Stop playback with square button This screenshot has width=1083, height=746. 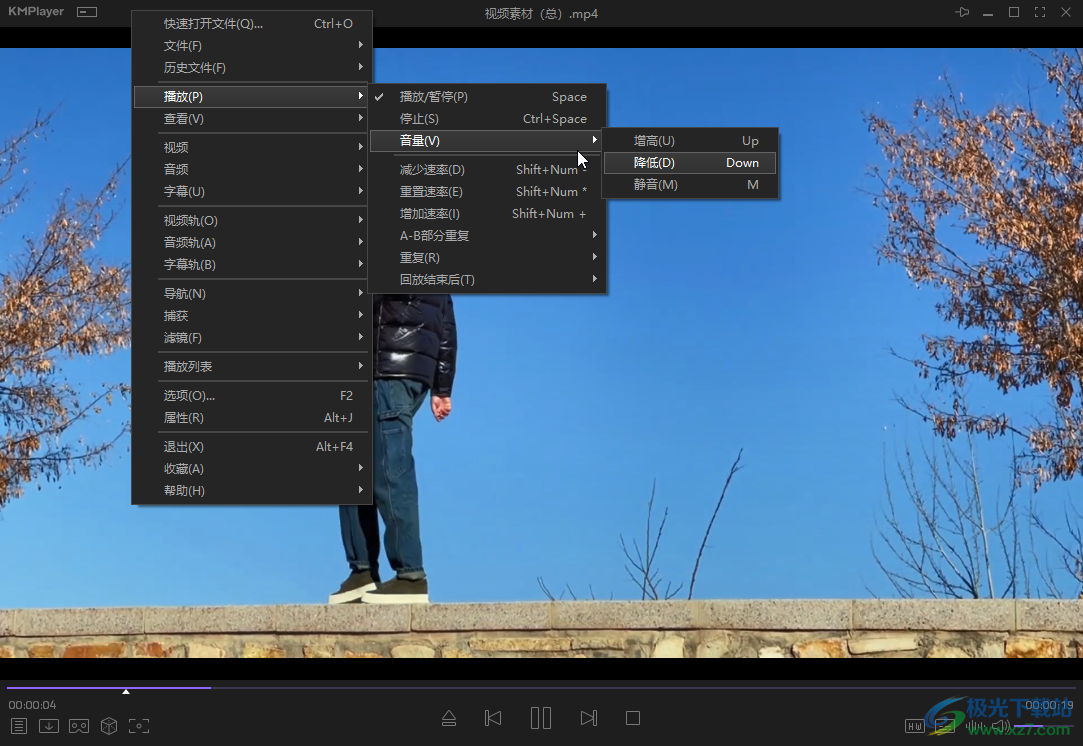coord(633,718)
